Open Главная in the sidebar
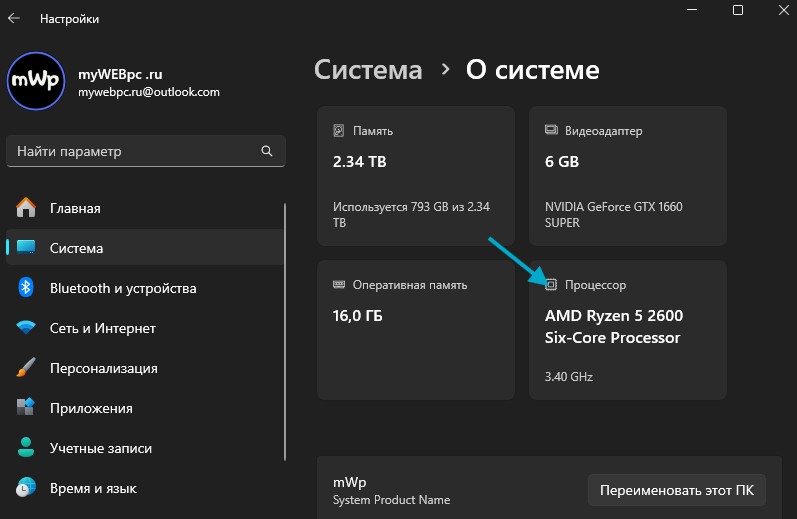Viewport: 797px width, 519px height. click(x=145, y=208)
